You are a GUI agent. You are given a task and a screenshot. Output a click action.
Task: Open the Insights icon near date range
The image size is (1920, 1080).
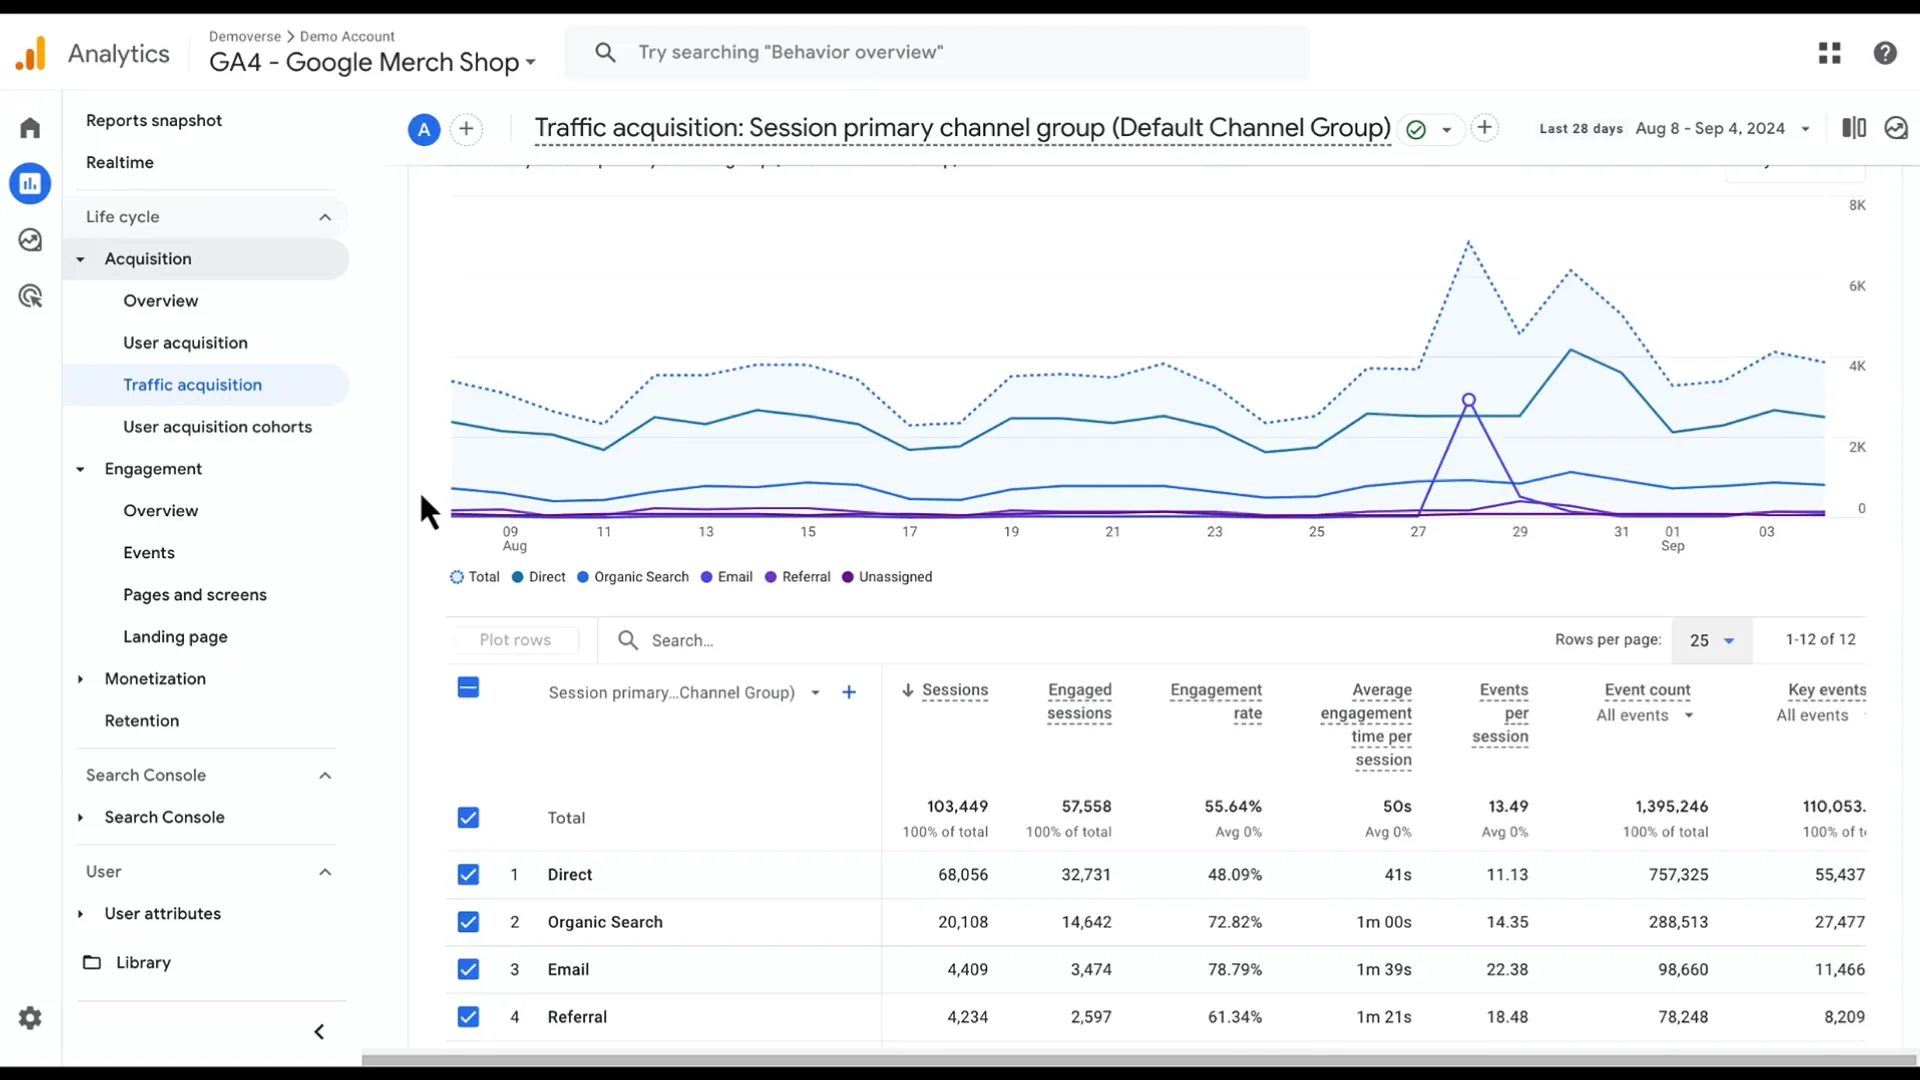pos(1897,128)
